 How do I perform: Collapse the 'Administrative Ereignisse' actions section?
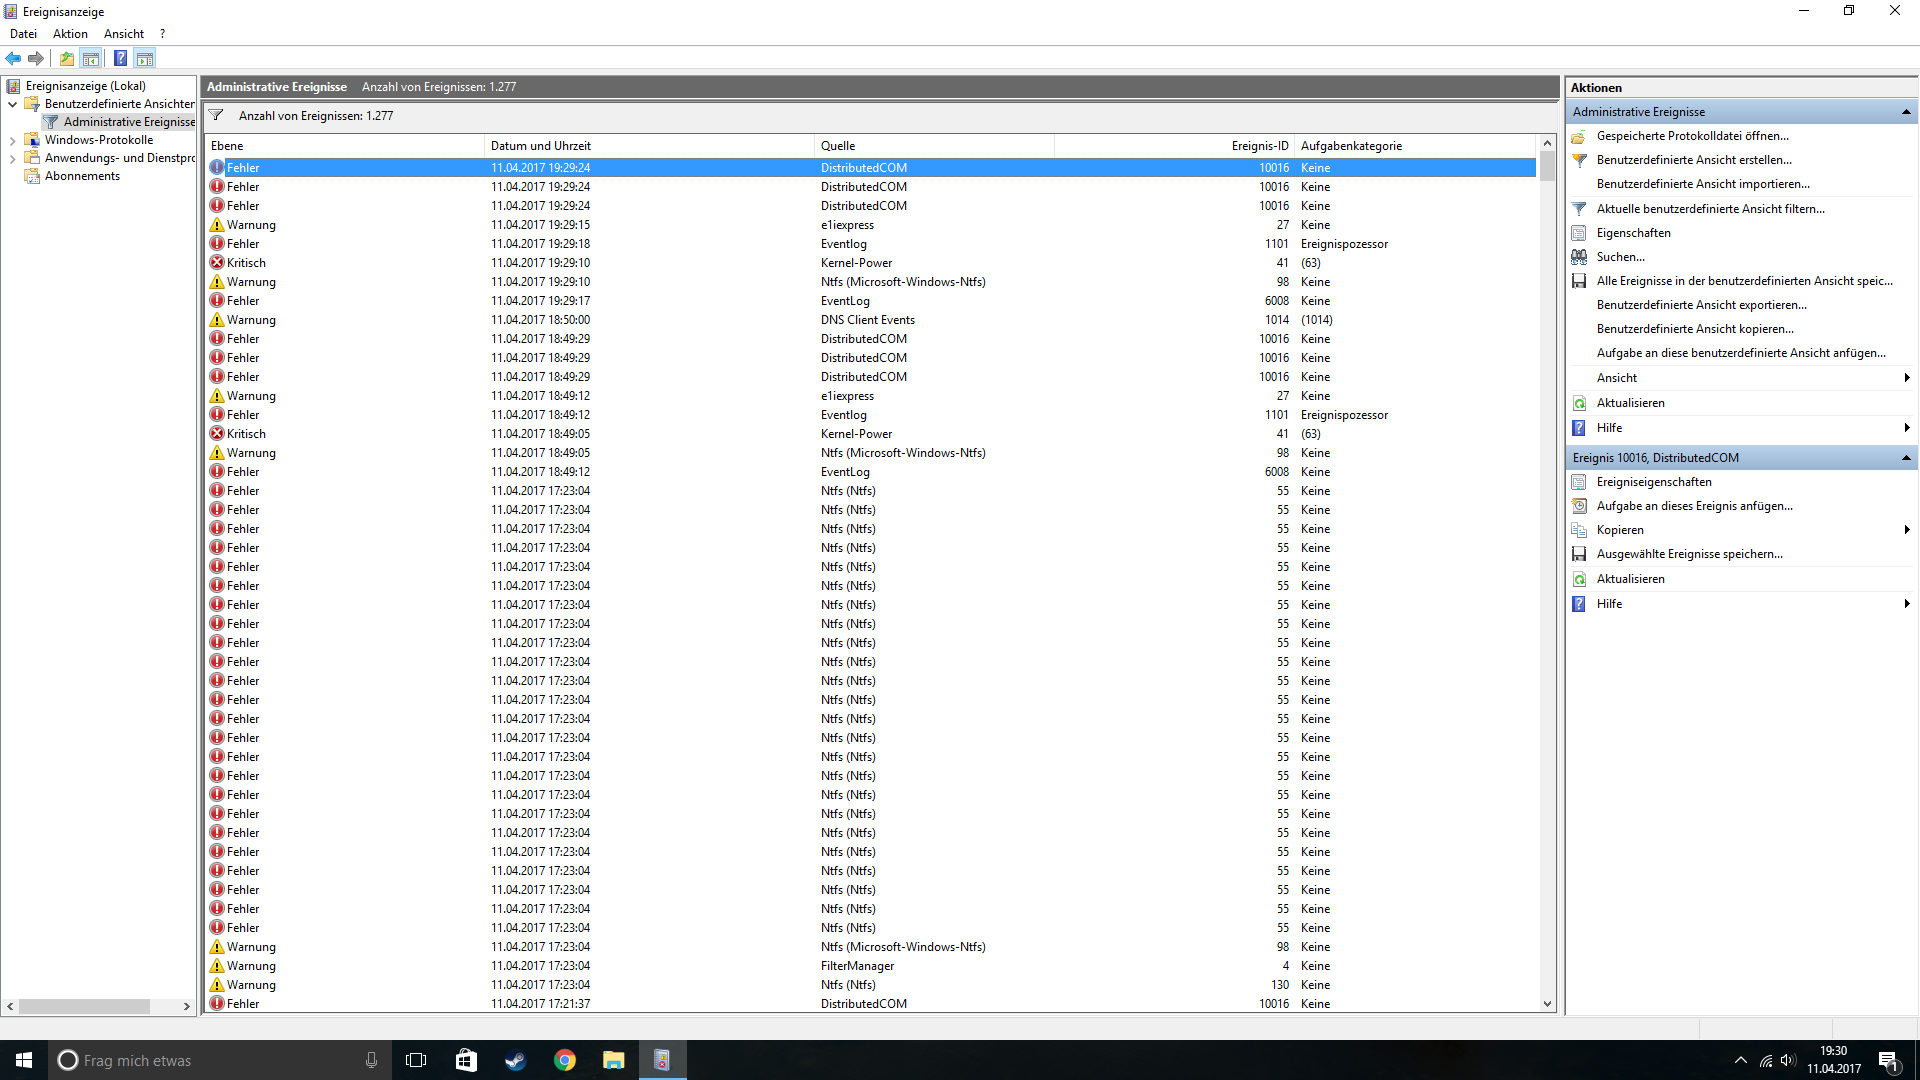pos(1906,112)
